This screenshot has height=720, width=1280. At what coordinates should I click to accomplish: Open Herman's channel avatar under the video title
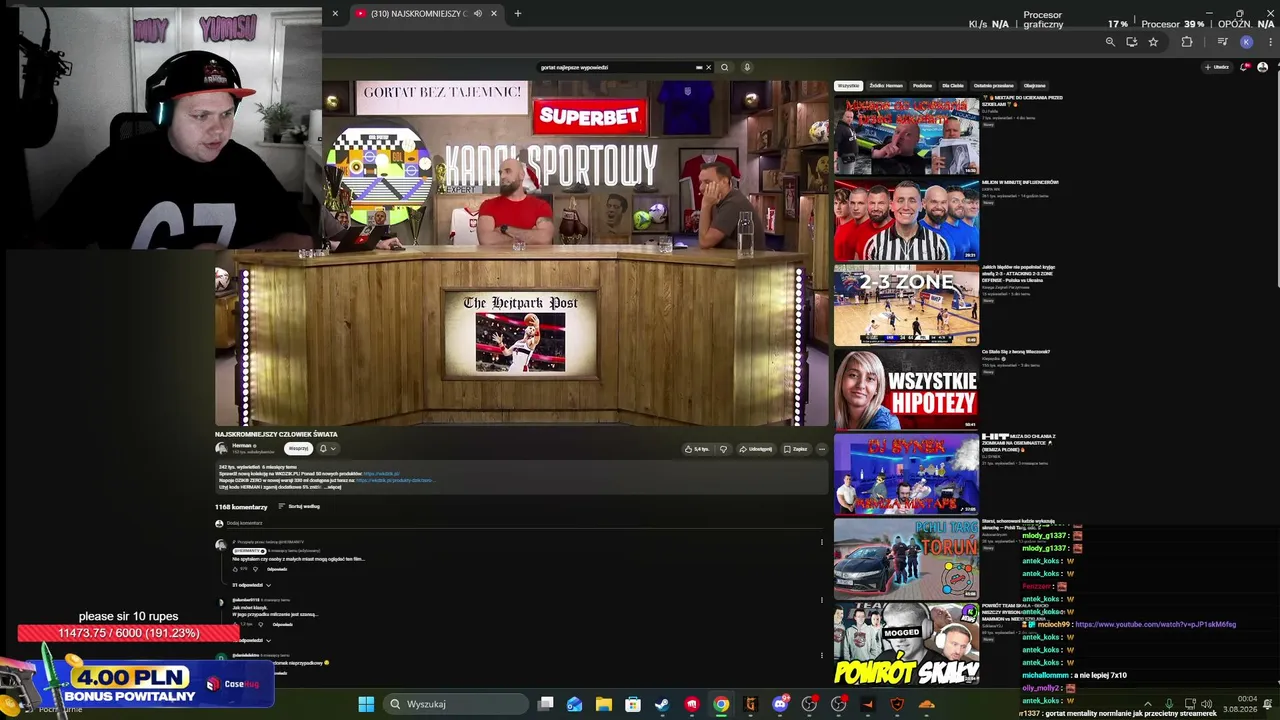tap(221, 449)
